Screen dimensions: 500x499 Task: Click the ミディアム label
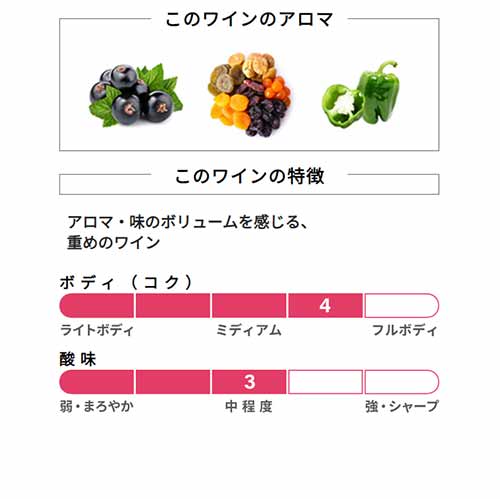tap(249, 330)
